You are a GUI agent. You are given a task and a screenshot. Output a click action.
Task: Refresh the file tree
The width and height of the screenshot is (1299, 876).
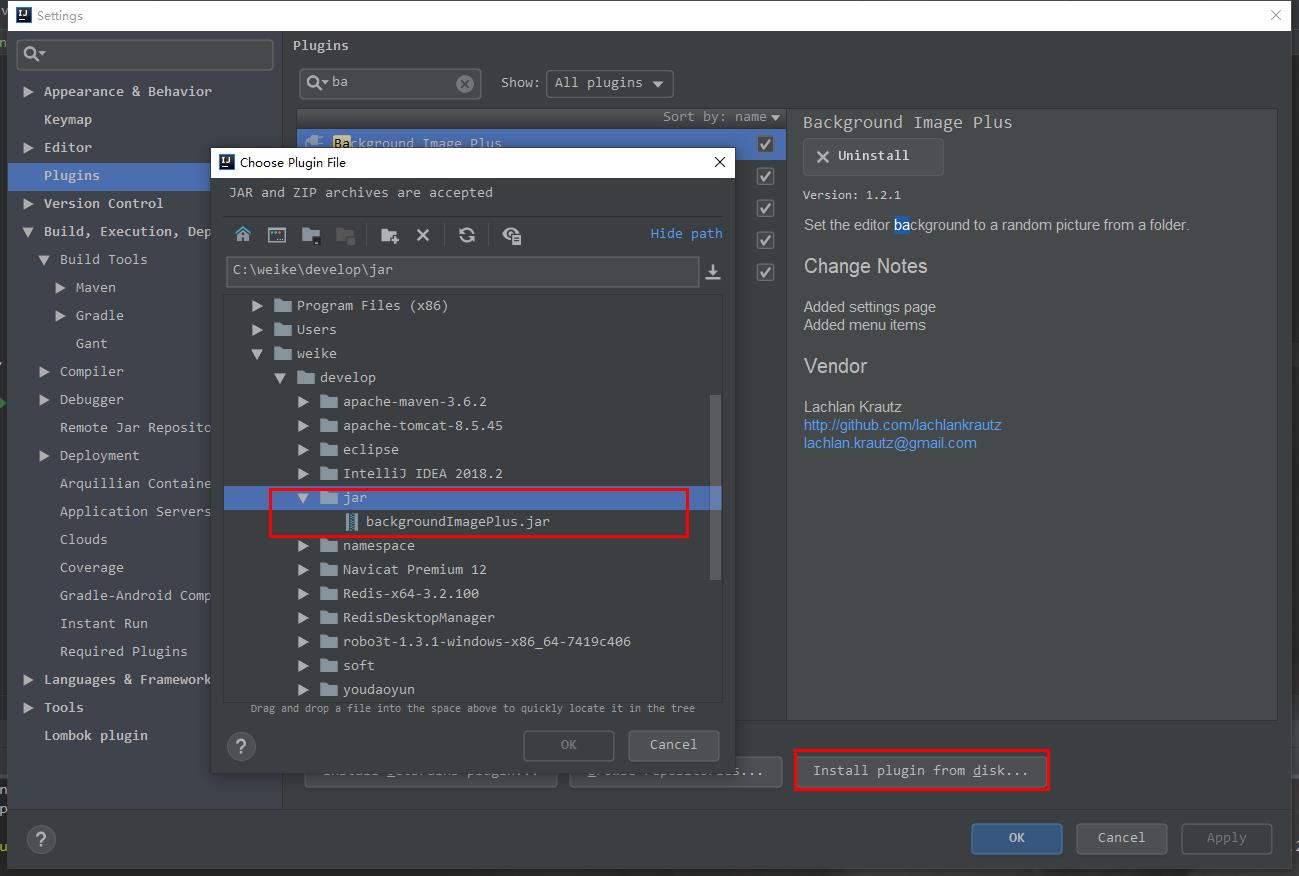point(466,235)
